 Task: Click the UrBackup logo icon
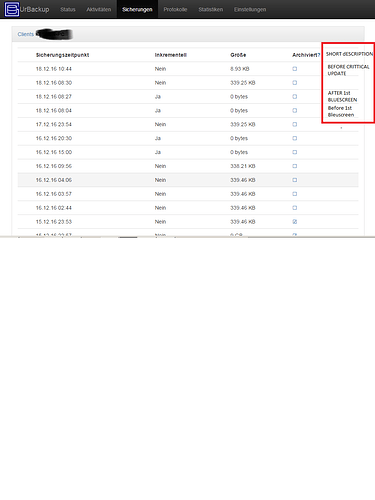coord(12,9)
